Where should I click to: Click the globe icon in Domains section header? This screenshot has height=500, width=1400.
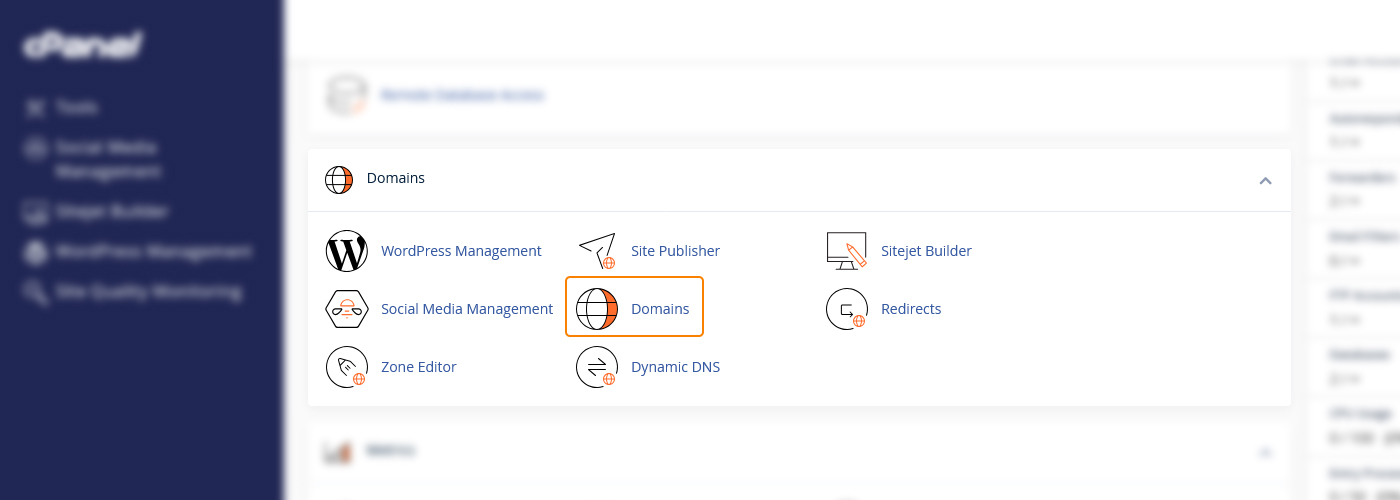point(339,179)
